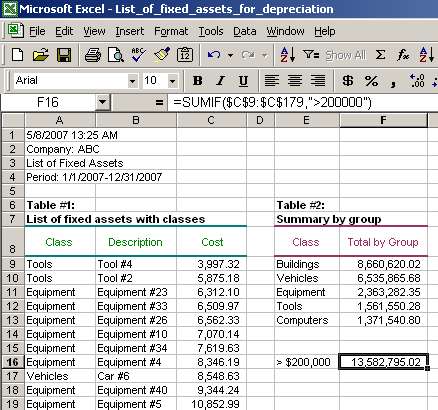Open a file with the folder icon
This screenshot has height=410, width=438.
(x=41, y=55)
